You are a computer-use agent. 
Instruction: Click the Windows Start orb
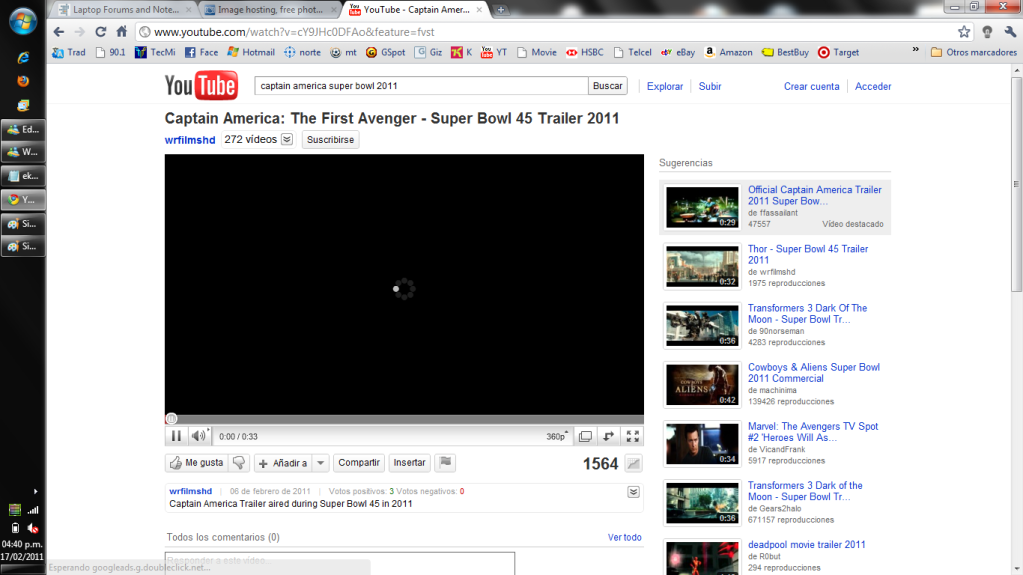pyautogui.click(x=23, y=21)
